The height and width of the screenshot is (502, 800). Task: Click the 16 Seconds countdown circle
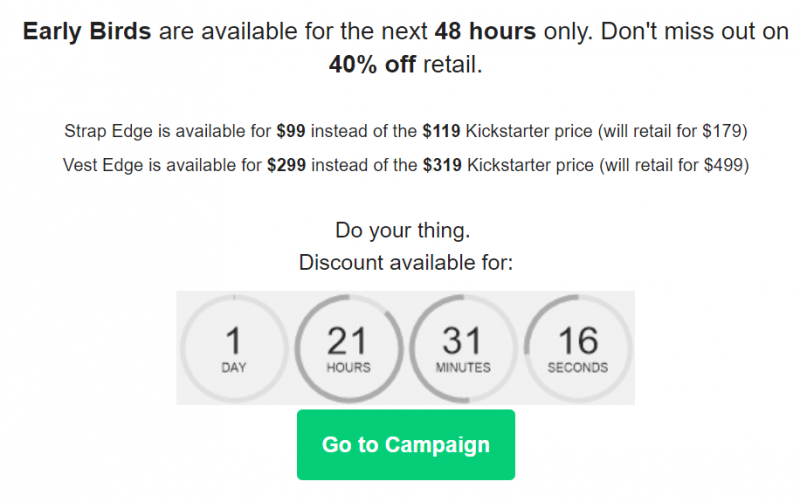(x=577, y=348)
